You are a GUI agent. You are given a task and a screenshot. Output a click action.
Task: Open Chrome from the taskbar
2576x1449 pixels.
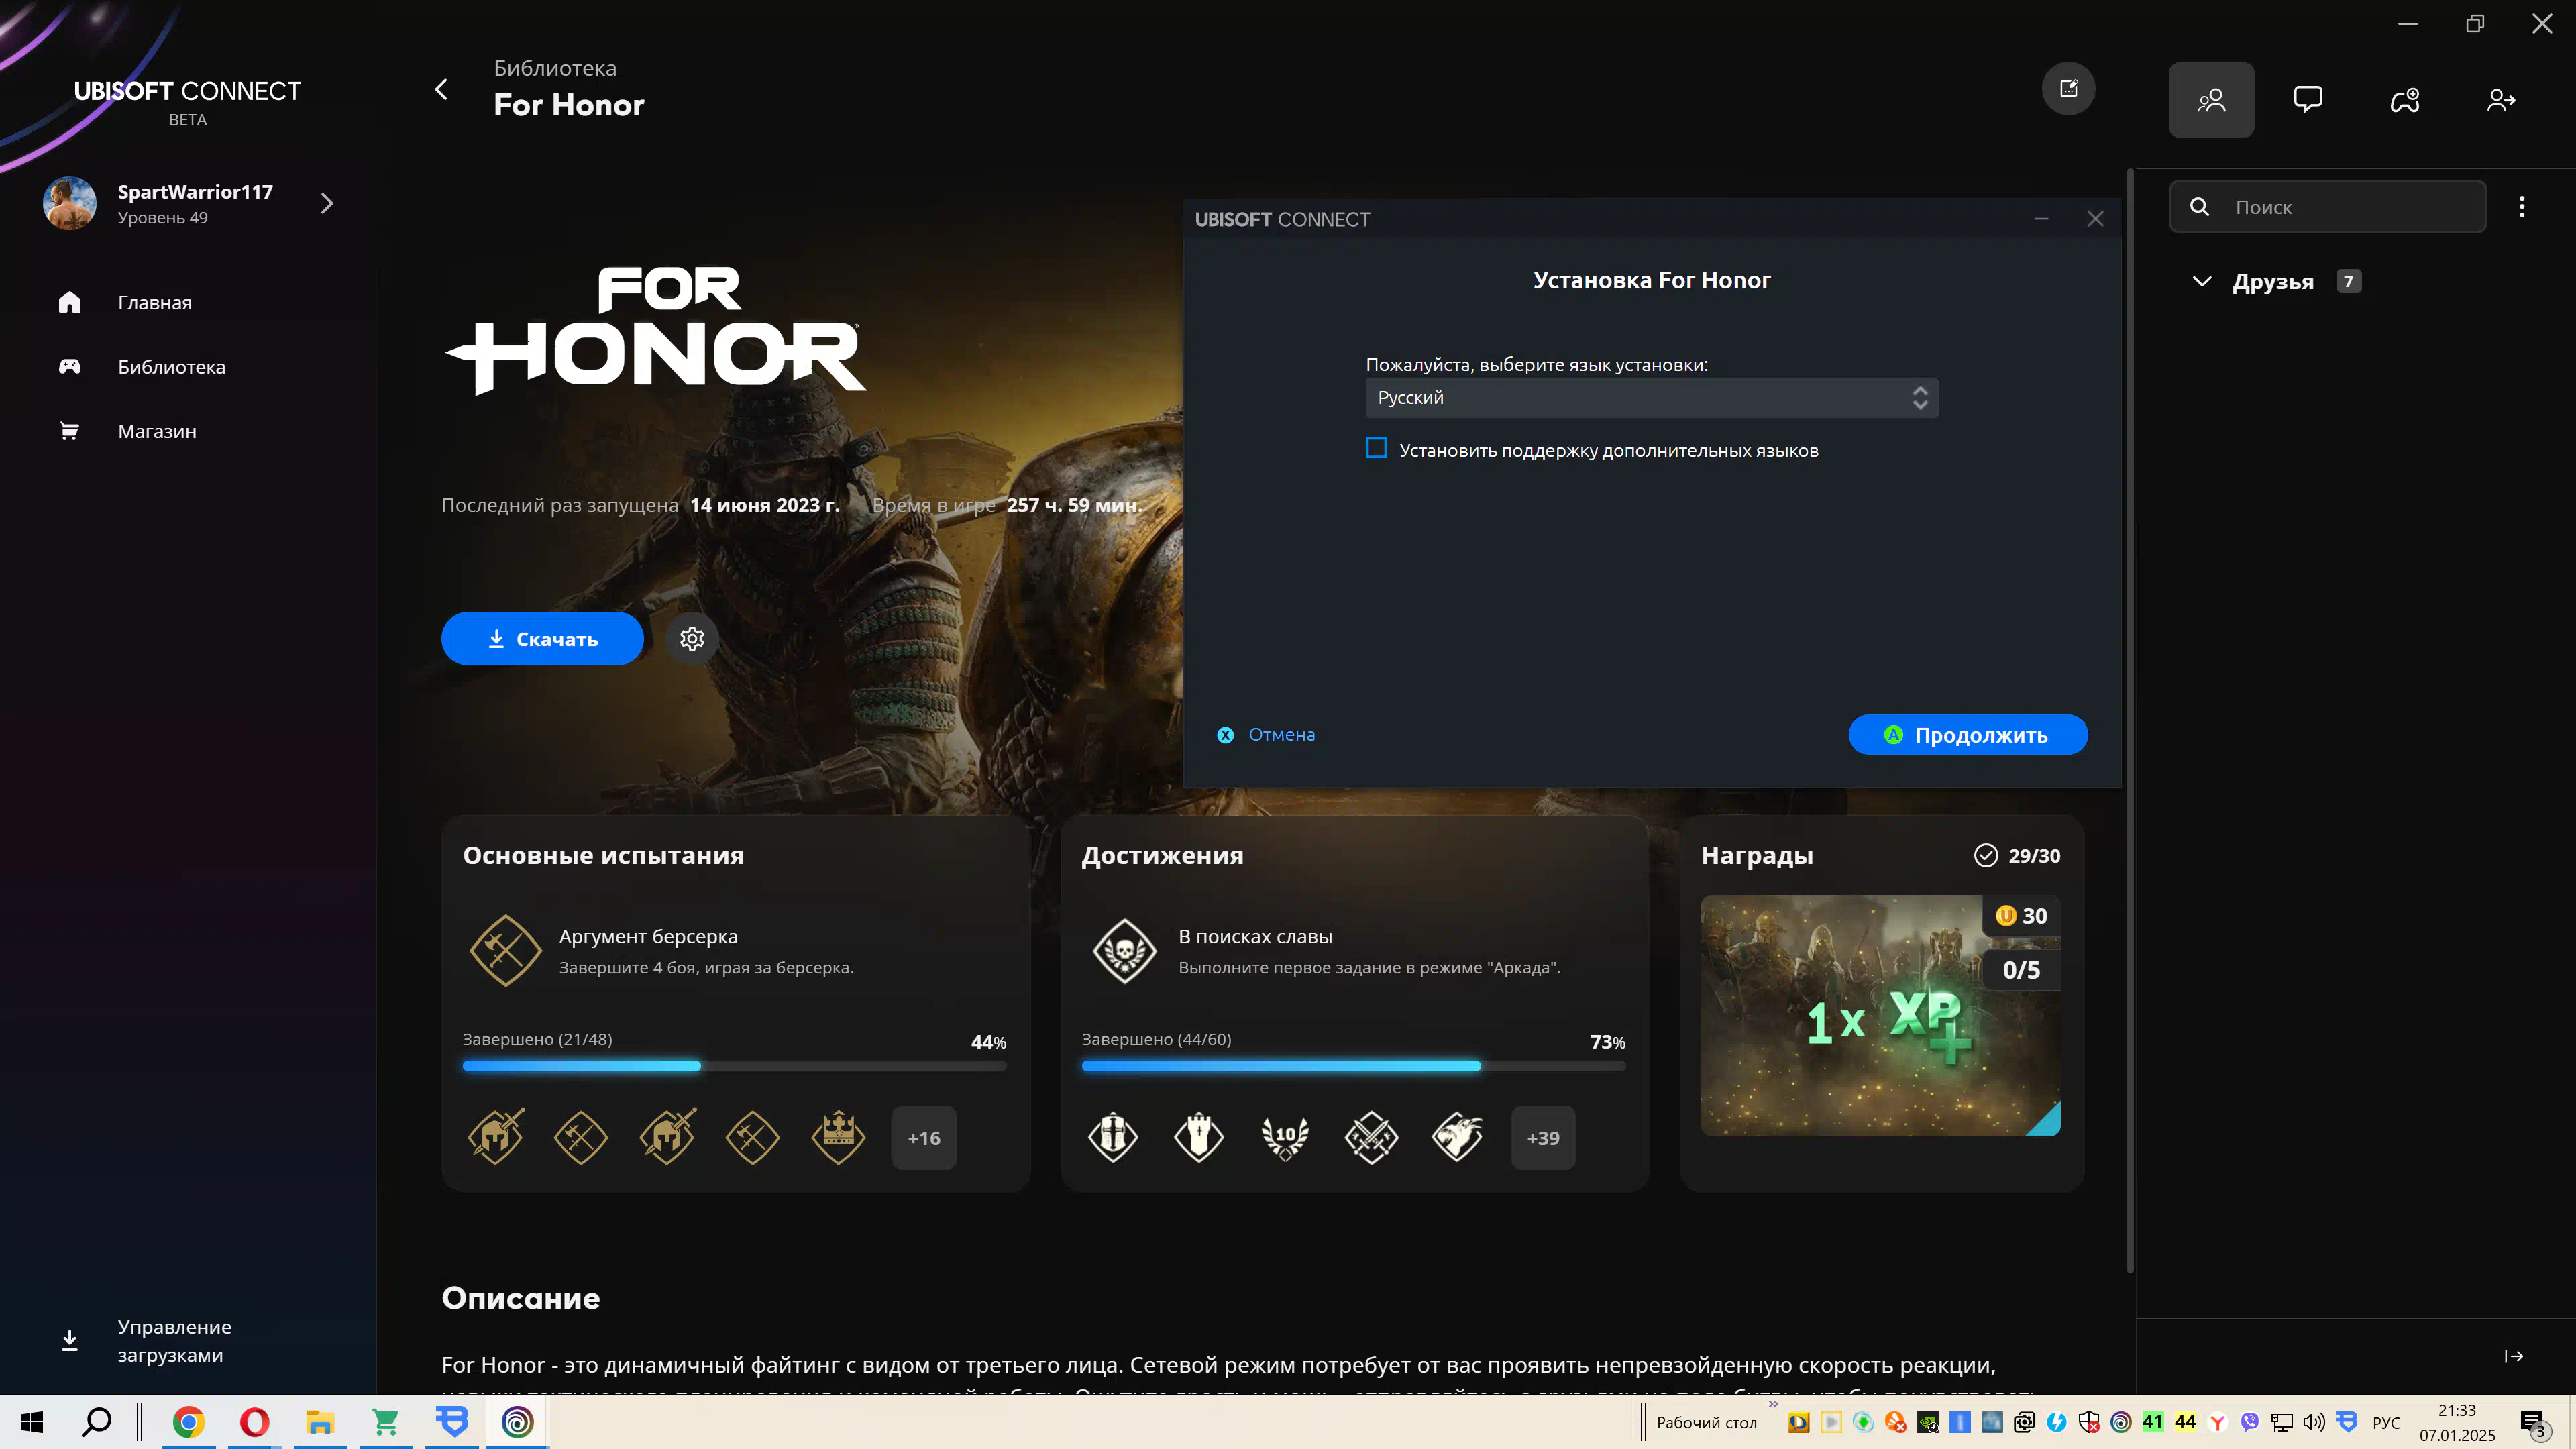tap(188, 1422)
